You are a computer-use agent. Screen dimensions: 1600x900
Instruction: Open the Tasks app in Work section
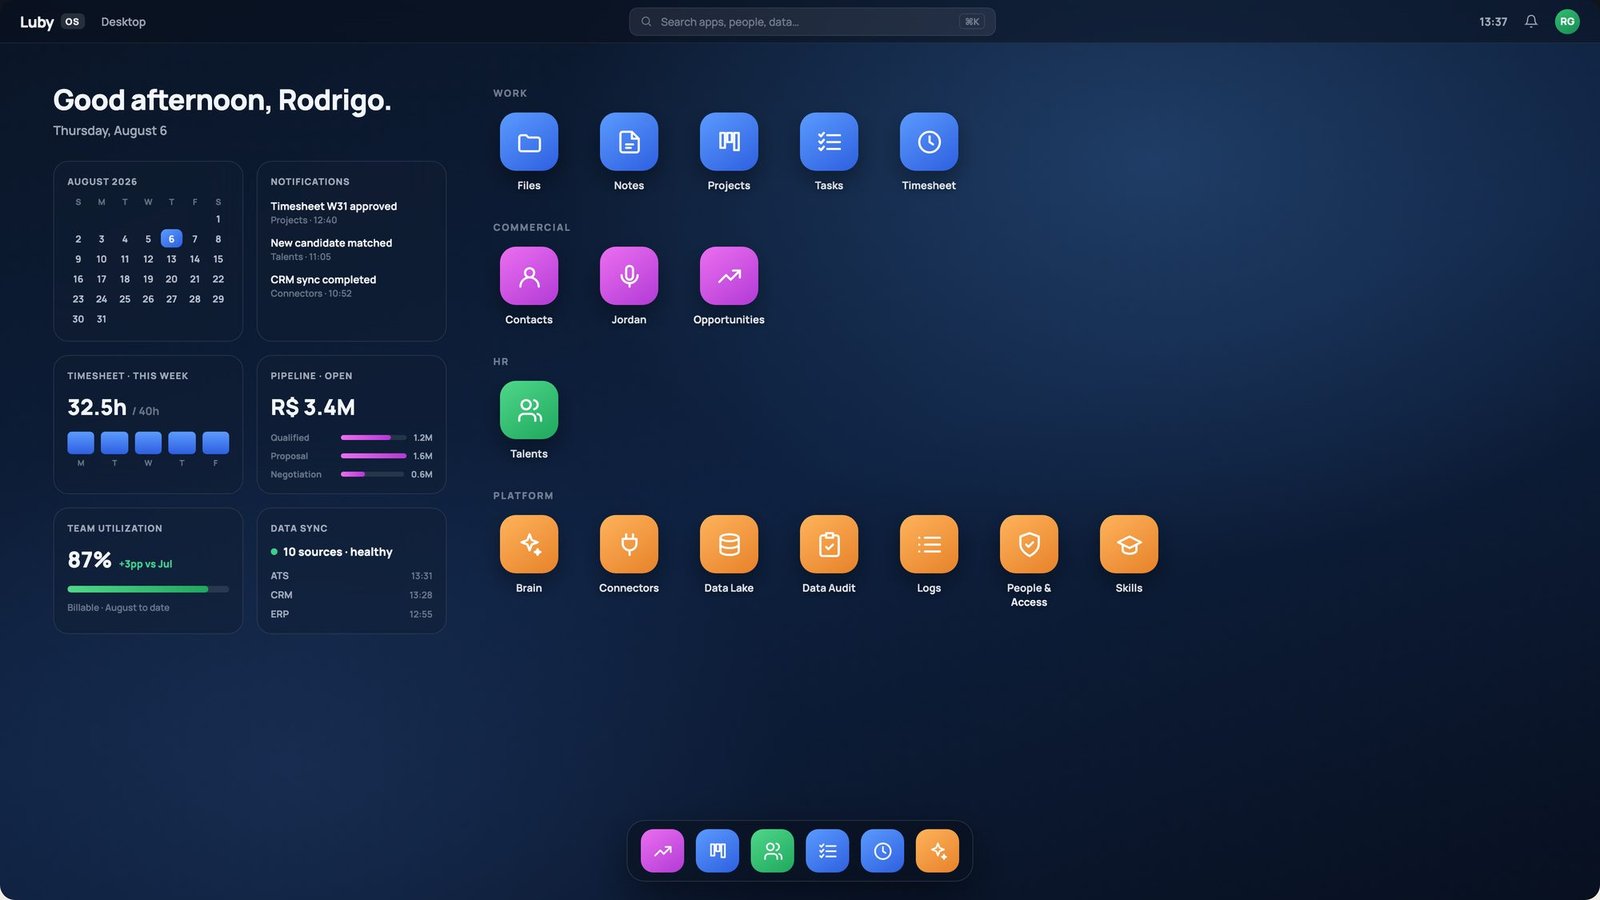829,142
